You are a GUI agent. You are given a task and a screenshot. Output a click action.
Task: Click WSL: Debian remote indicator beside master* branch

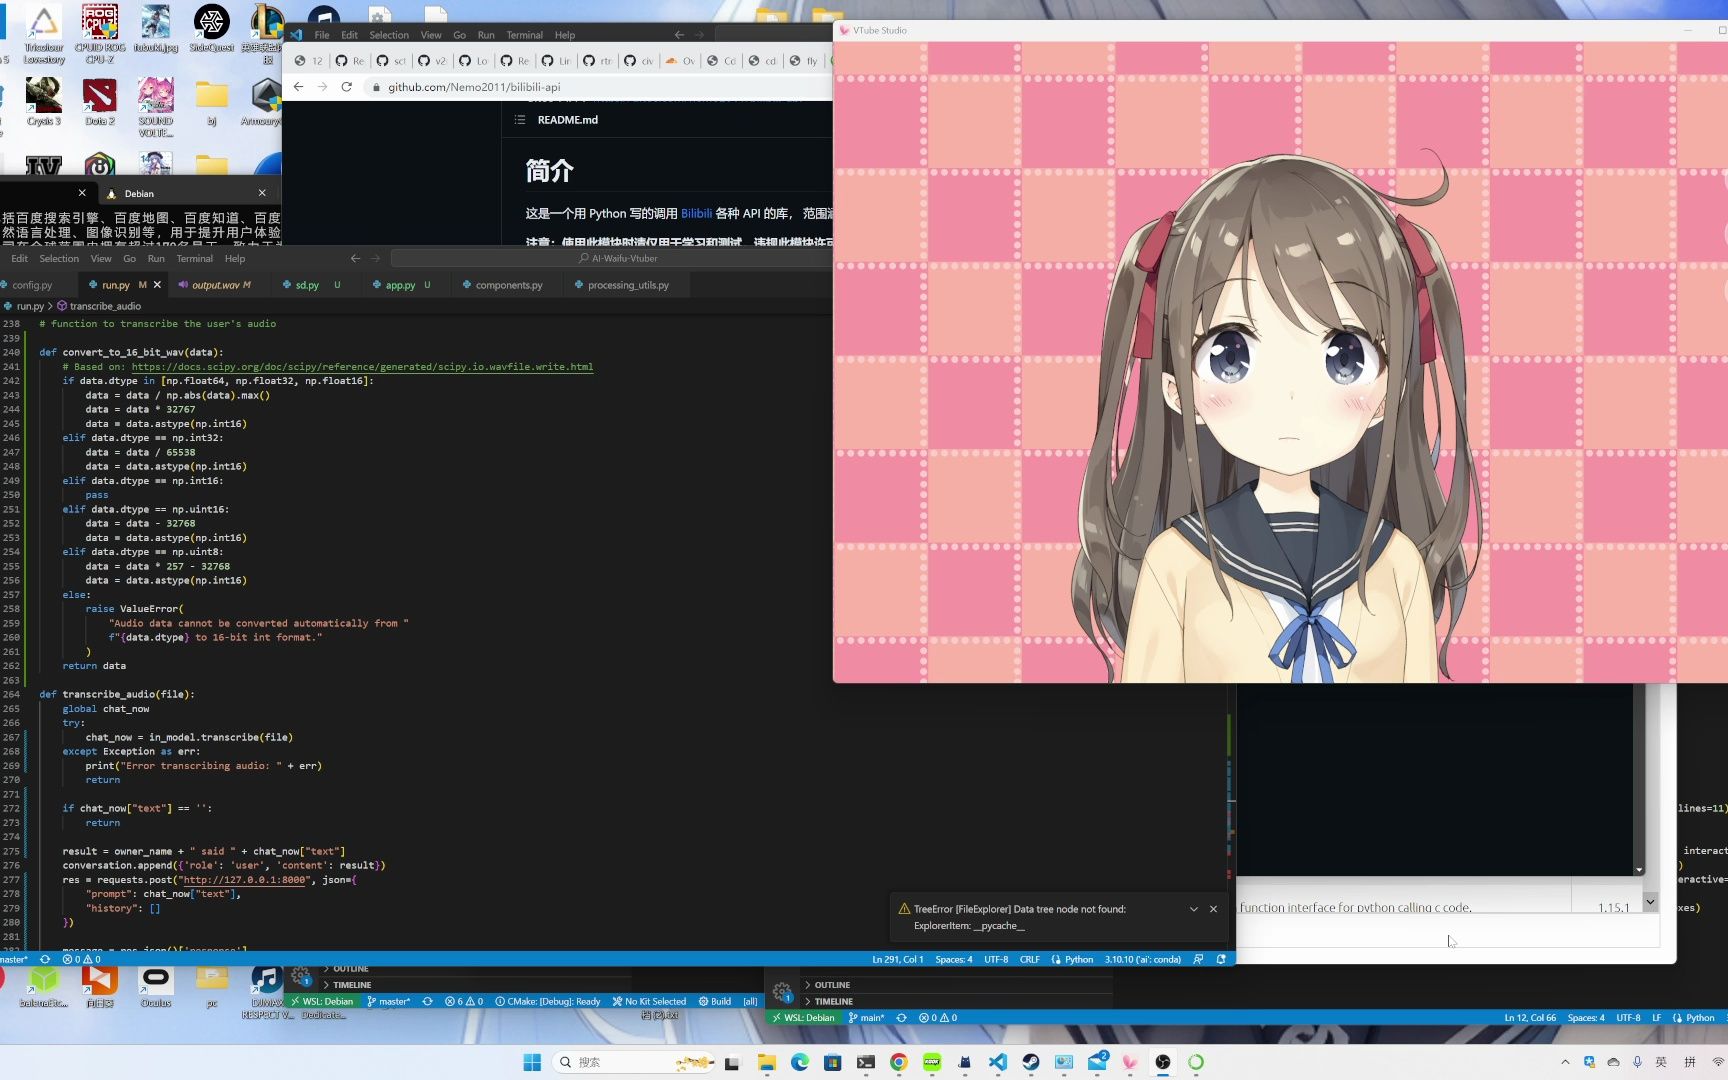[x=322, y=1001]
